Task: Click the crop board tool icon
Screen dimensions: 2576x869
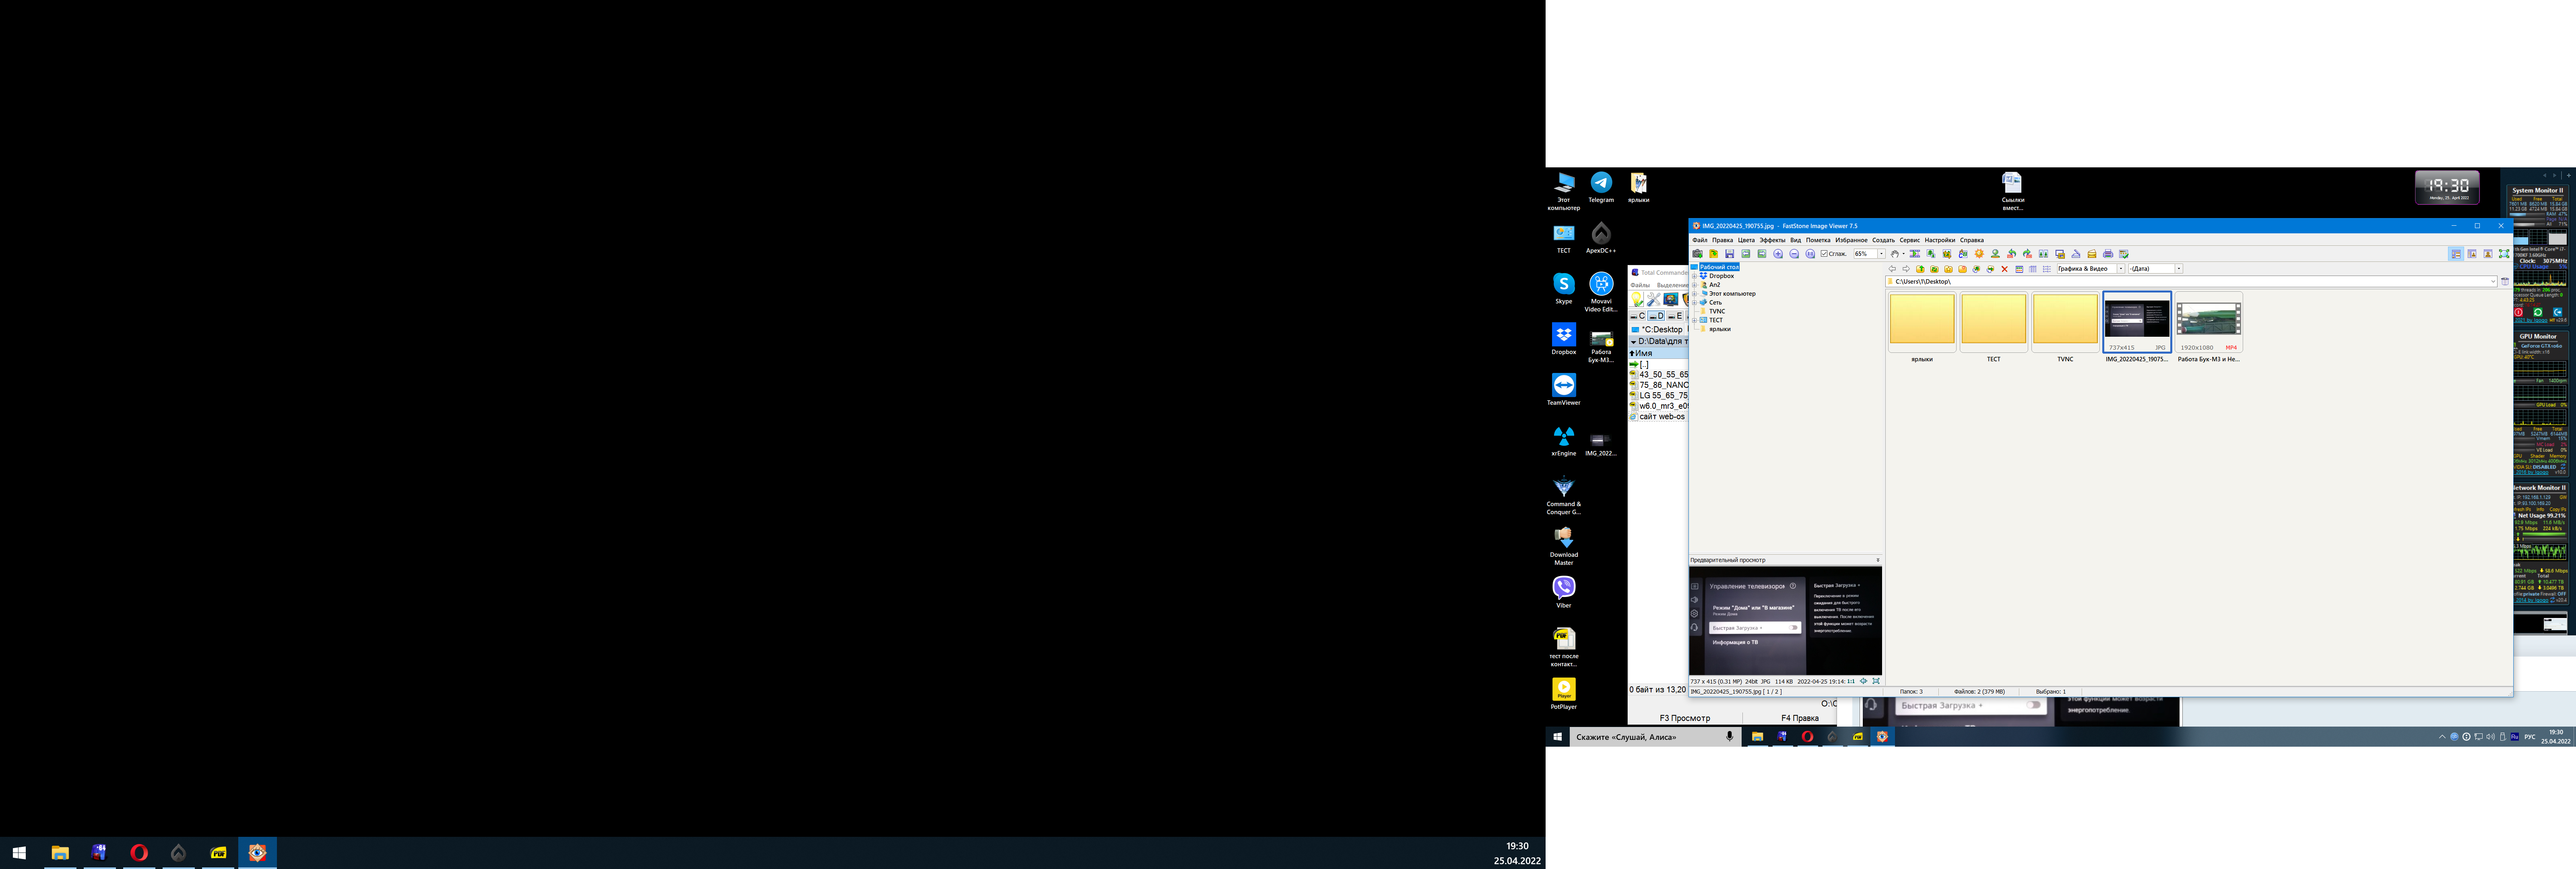Action: coord(1947,254)
